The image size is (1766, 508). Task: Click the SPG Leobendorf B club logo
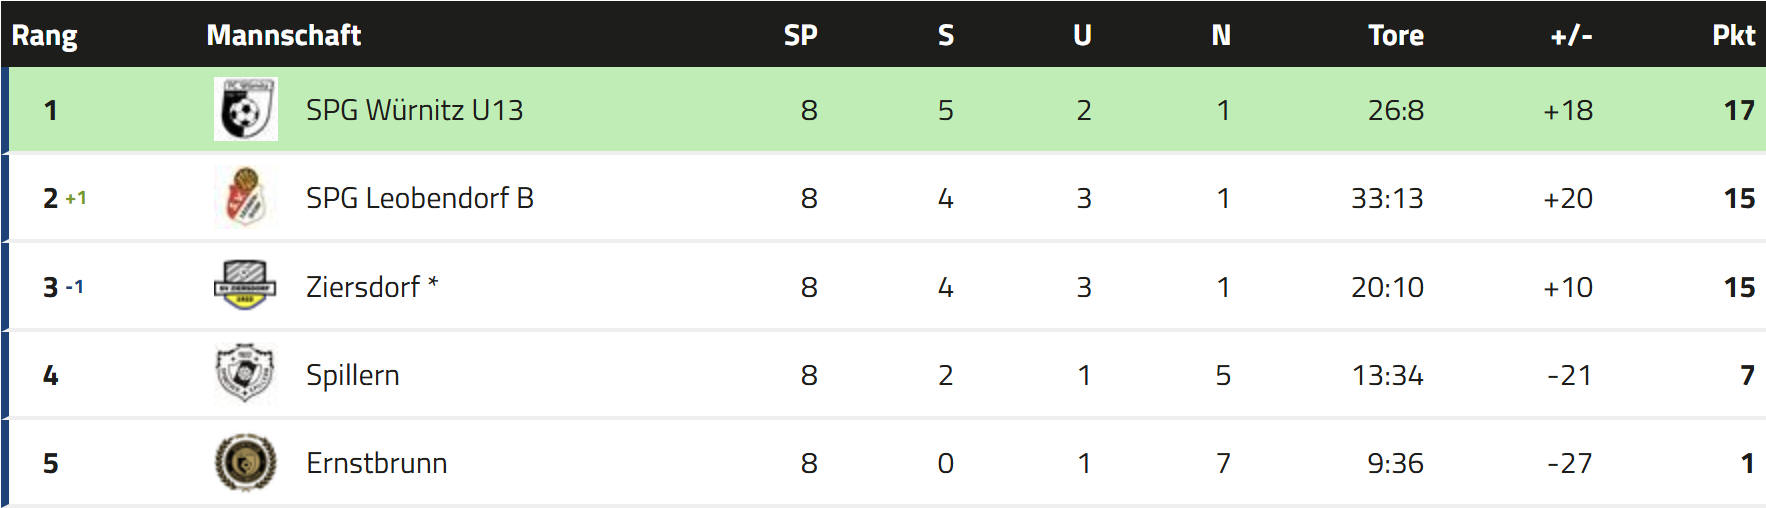(x=245, y=198)
